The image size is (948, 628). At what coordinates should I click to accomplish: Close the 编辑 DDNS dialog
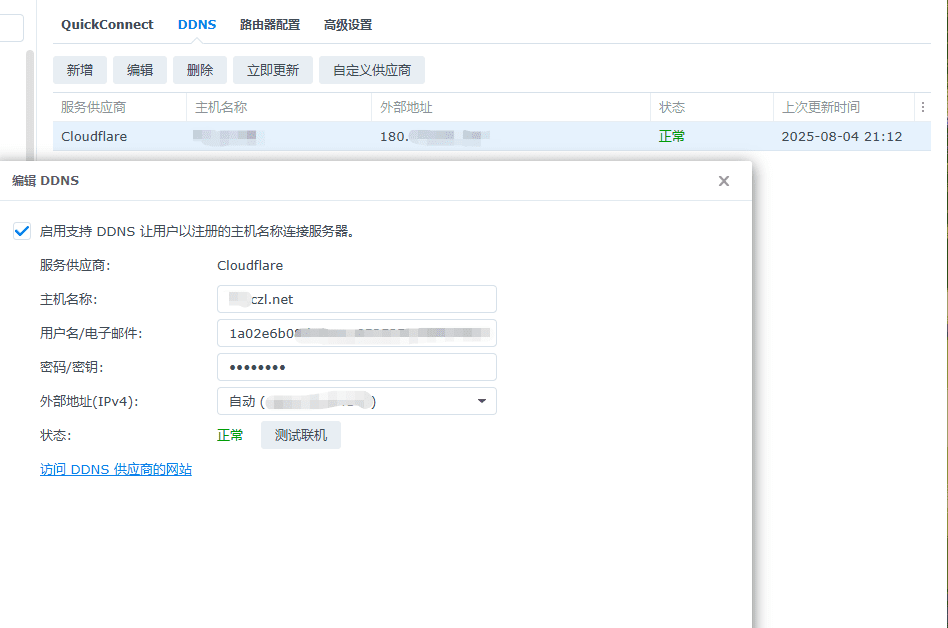pos(724,181)
